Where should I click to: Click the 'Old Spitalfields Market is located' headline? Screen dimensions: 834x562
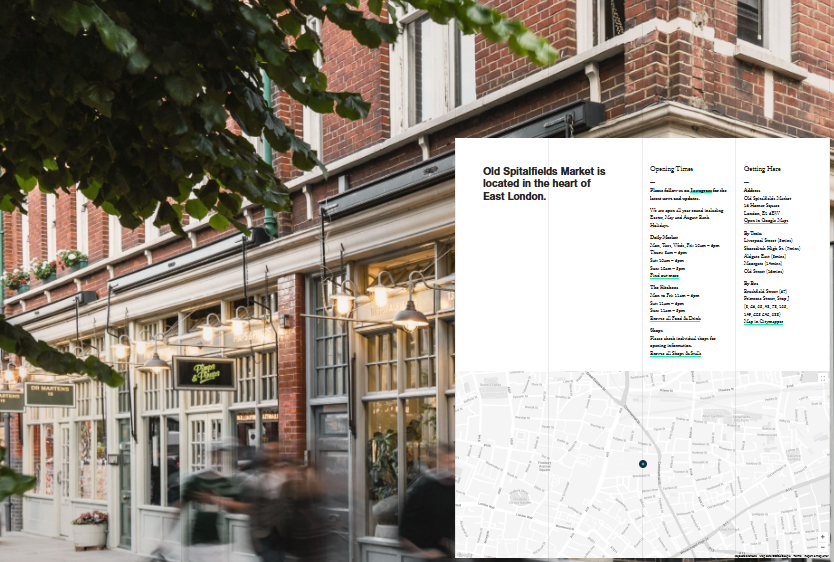(x=543, y=184)
